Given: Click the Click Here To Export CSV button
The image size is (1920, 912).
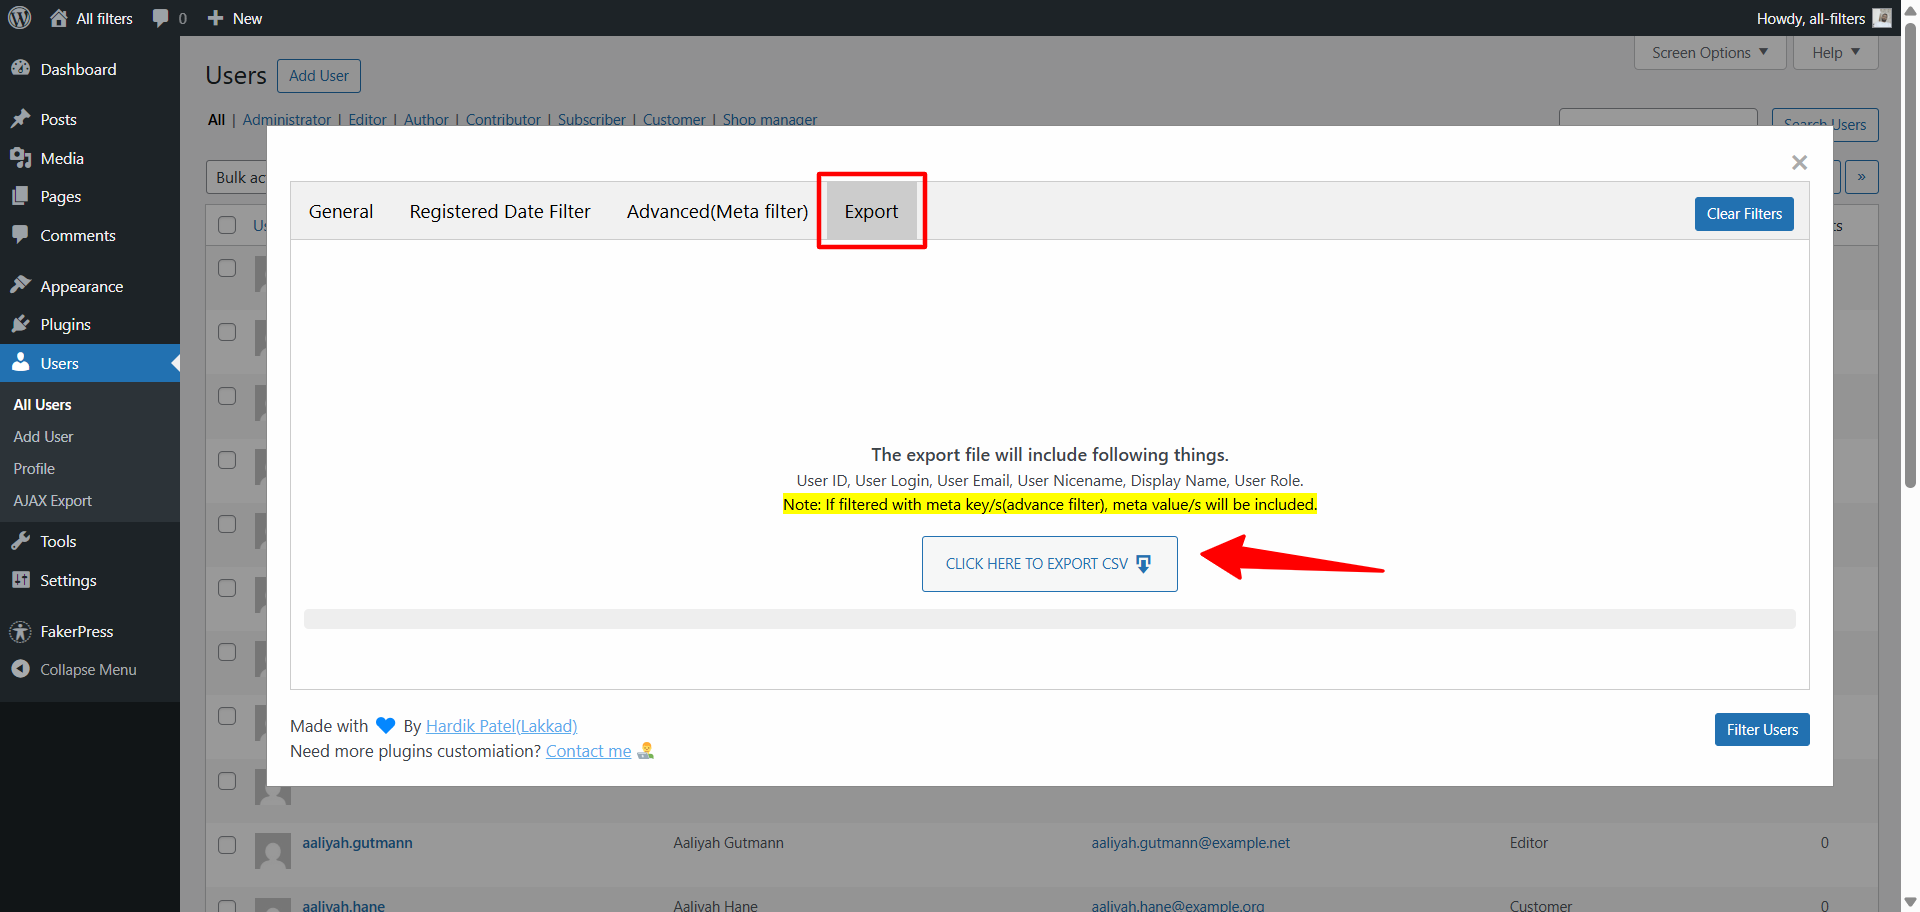Looking at the screenshot, I should point(1049,564).
